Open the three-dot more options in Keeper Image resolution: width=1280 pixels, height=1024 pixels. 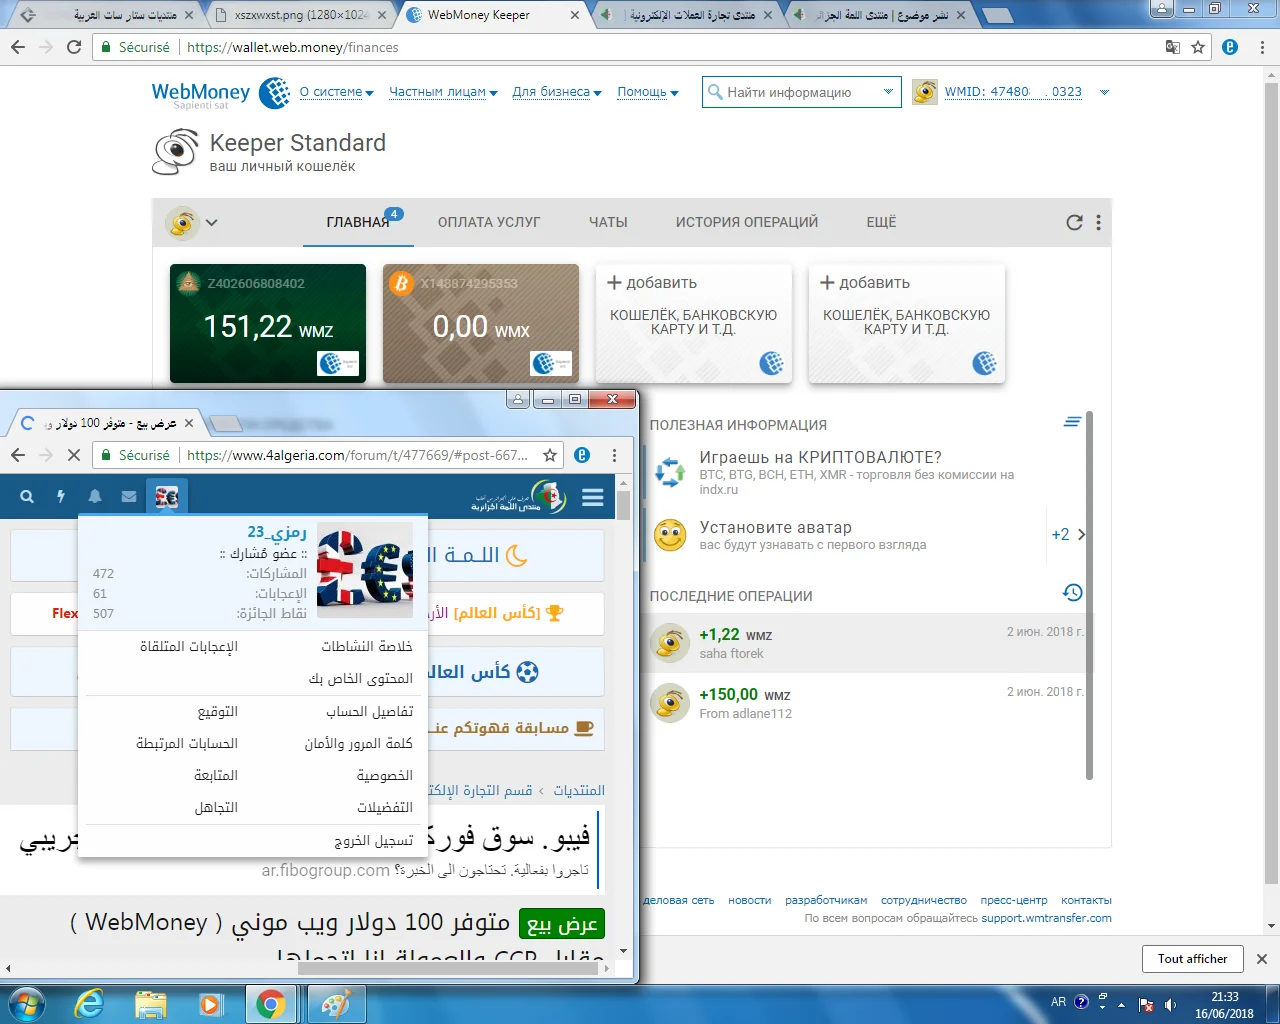pyautogui.click(x=1098, y=223)
